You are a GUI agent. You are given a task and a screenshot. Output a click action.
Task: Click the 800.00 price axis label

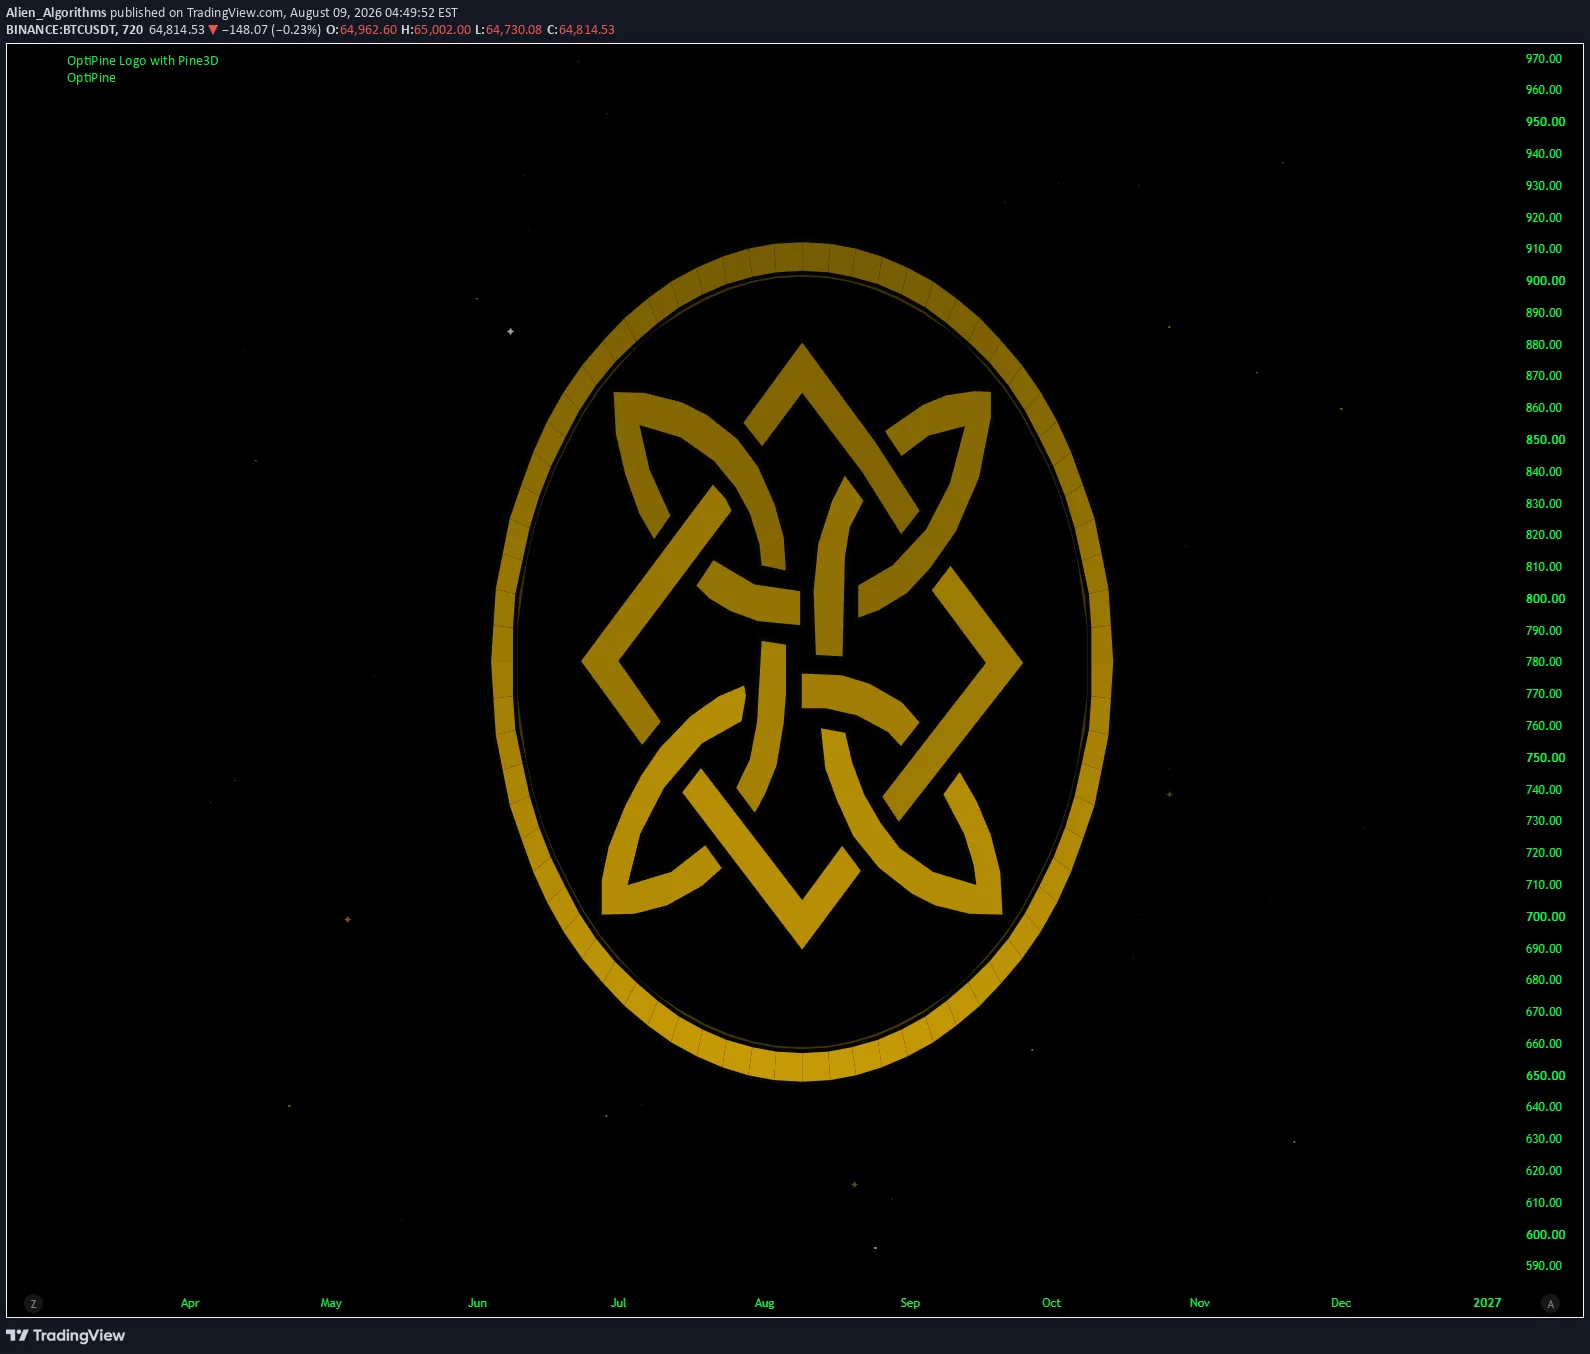(1545, 599)
